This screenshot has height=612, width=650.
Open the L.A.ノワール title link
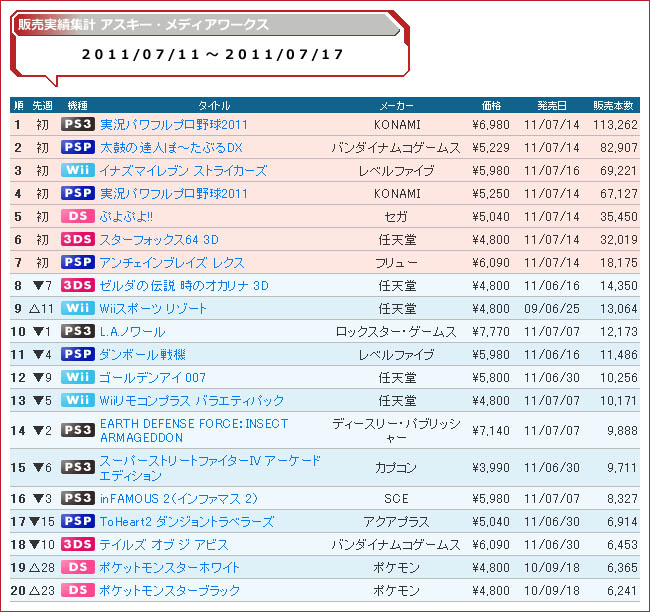[133, 332]
